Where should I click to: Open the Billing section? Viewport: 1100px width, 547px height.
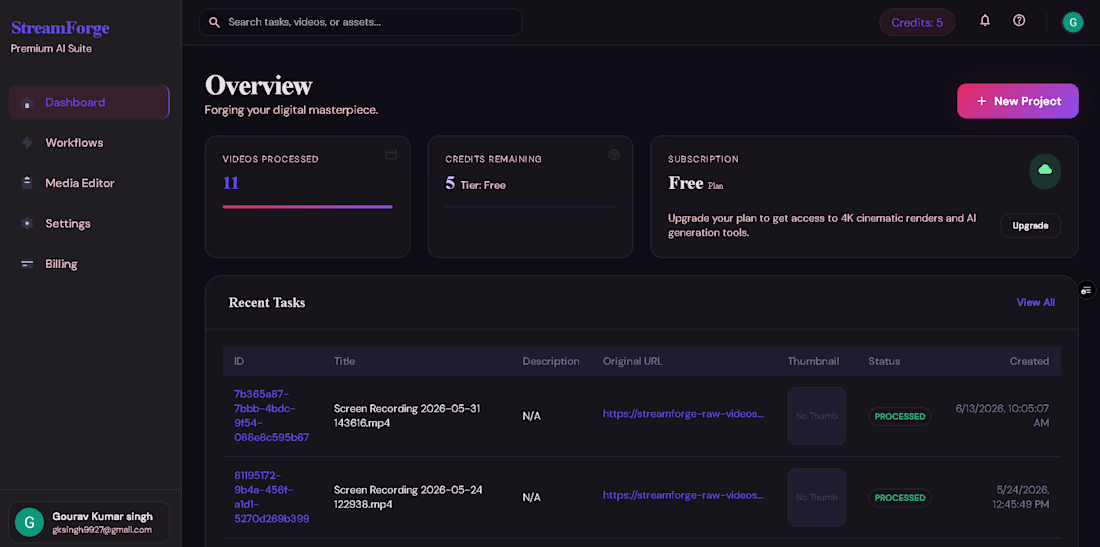89,264
